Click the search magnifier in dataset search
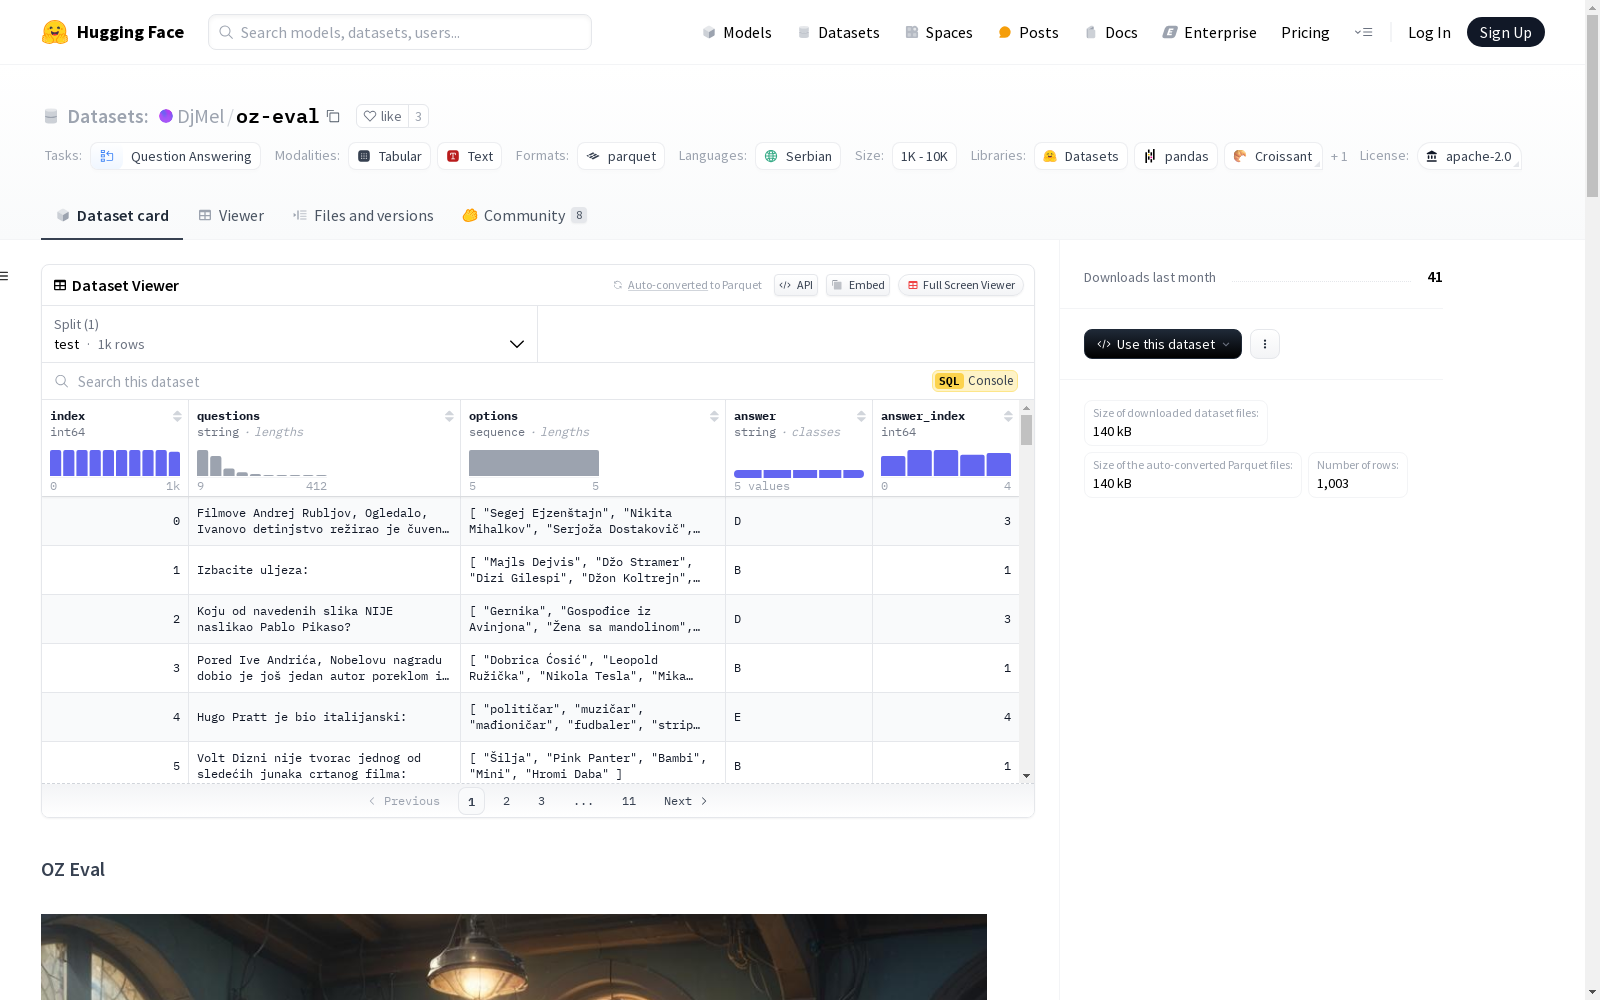Viewport: 1600px width, 1000px height. click(62, 381)
